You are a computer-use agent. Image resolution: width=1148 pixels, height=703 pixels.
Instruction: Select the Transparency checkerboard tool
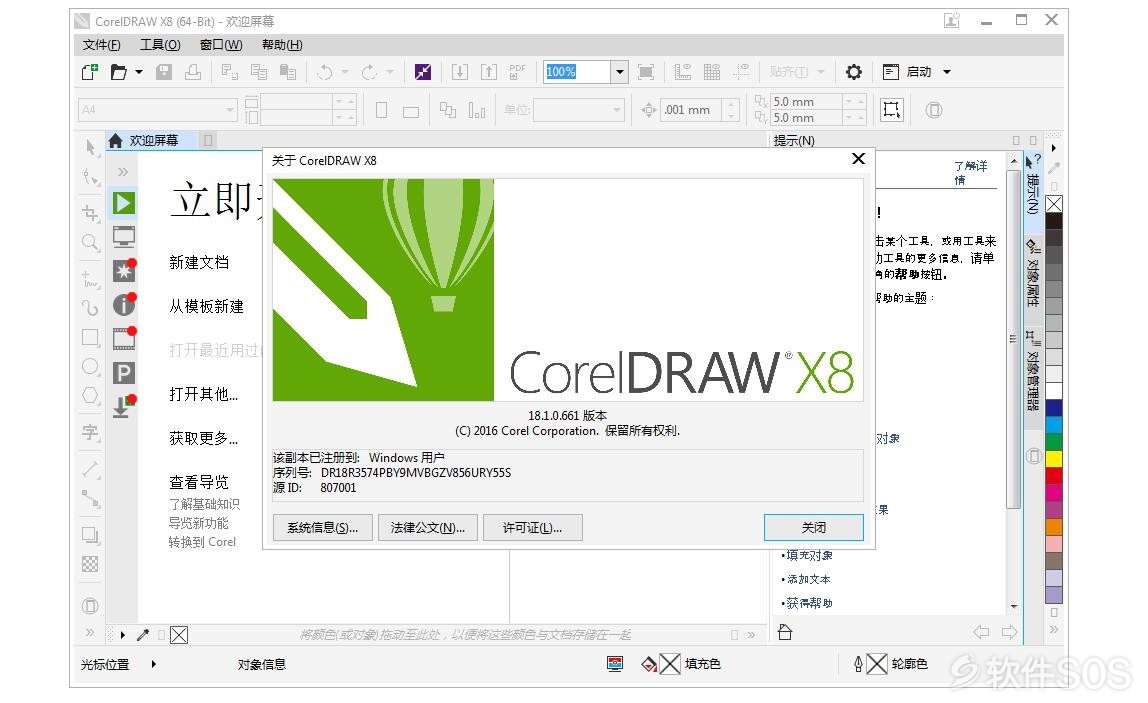tap(90, 564)
